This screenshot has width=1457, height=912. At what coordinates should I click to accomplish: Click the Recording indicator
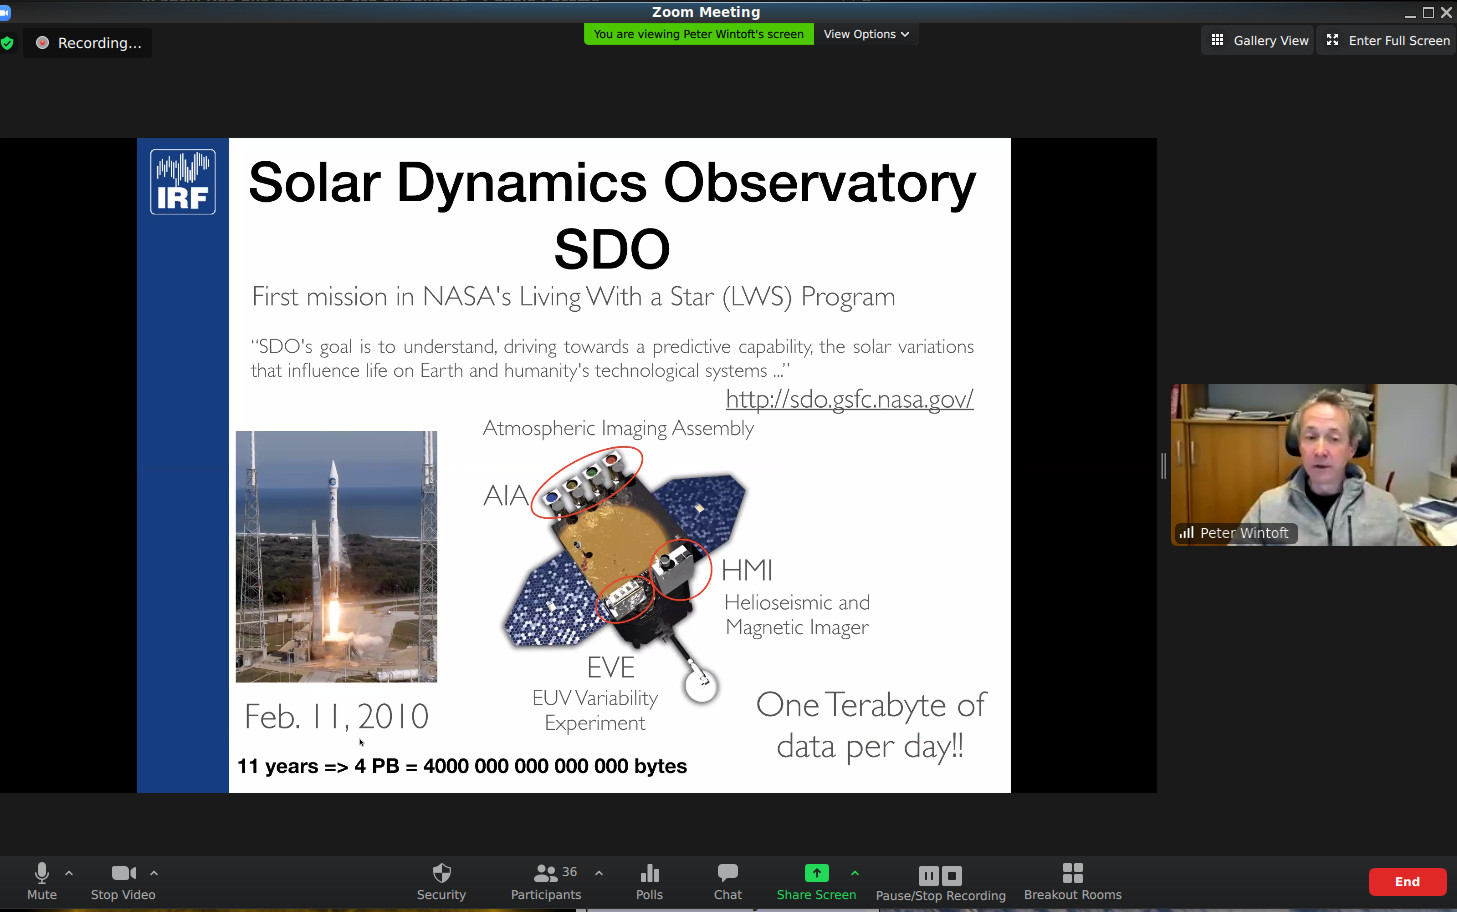coord(88,43)
